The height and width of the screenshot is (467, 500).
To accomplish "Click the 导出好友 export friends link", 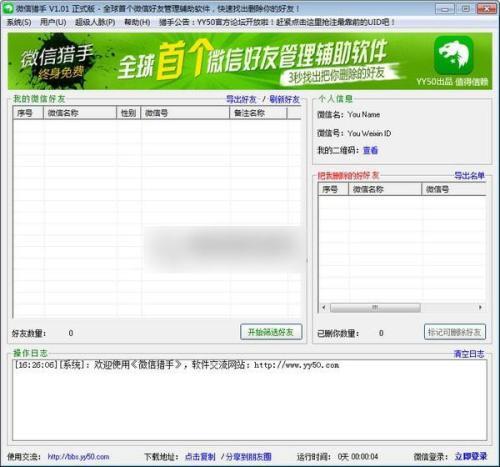I will click(241, 99).
